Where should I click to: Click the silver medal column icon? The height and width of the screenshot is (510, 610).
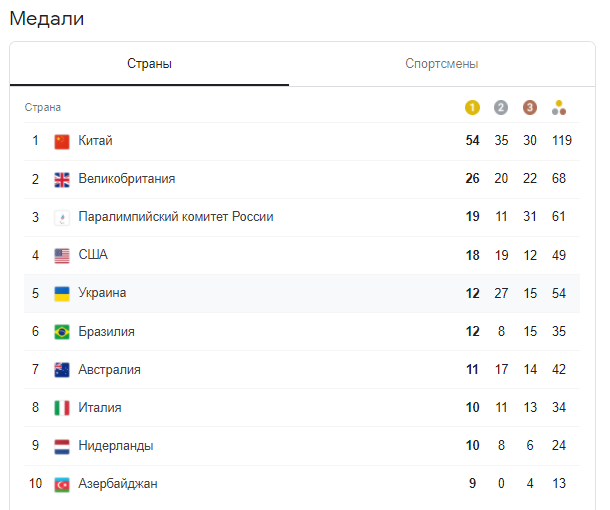(x=501, y=107)
